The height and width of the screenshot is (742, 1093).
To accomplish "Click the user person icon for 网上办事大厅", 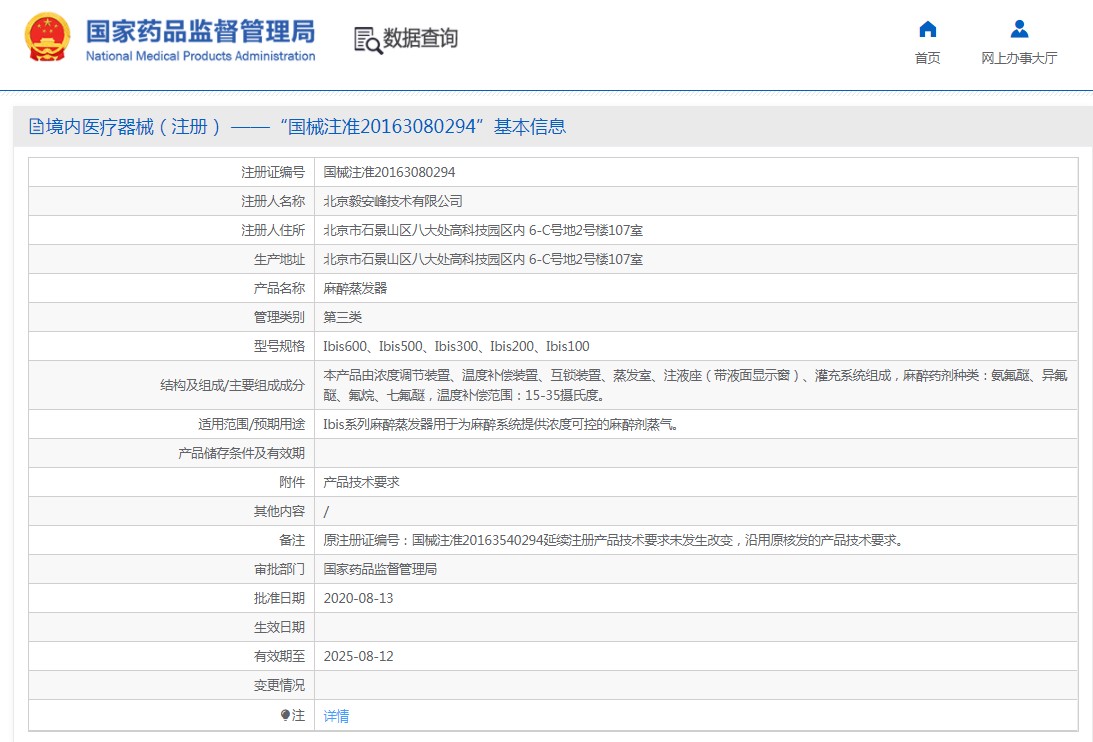I will click(1019, 29).
